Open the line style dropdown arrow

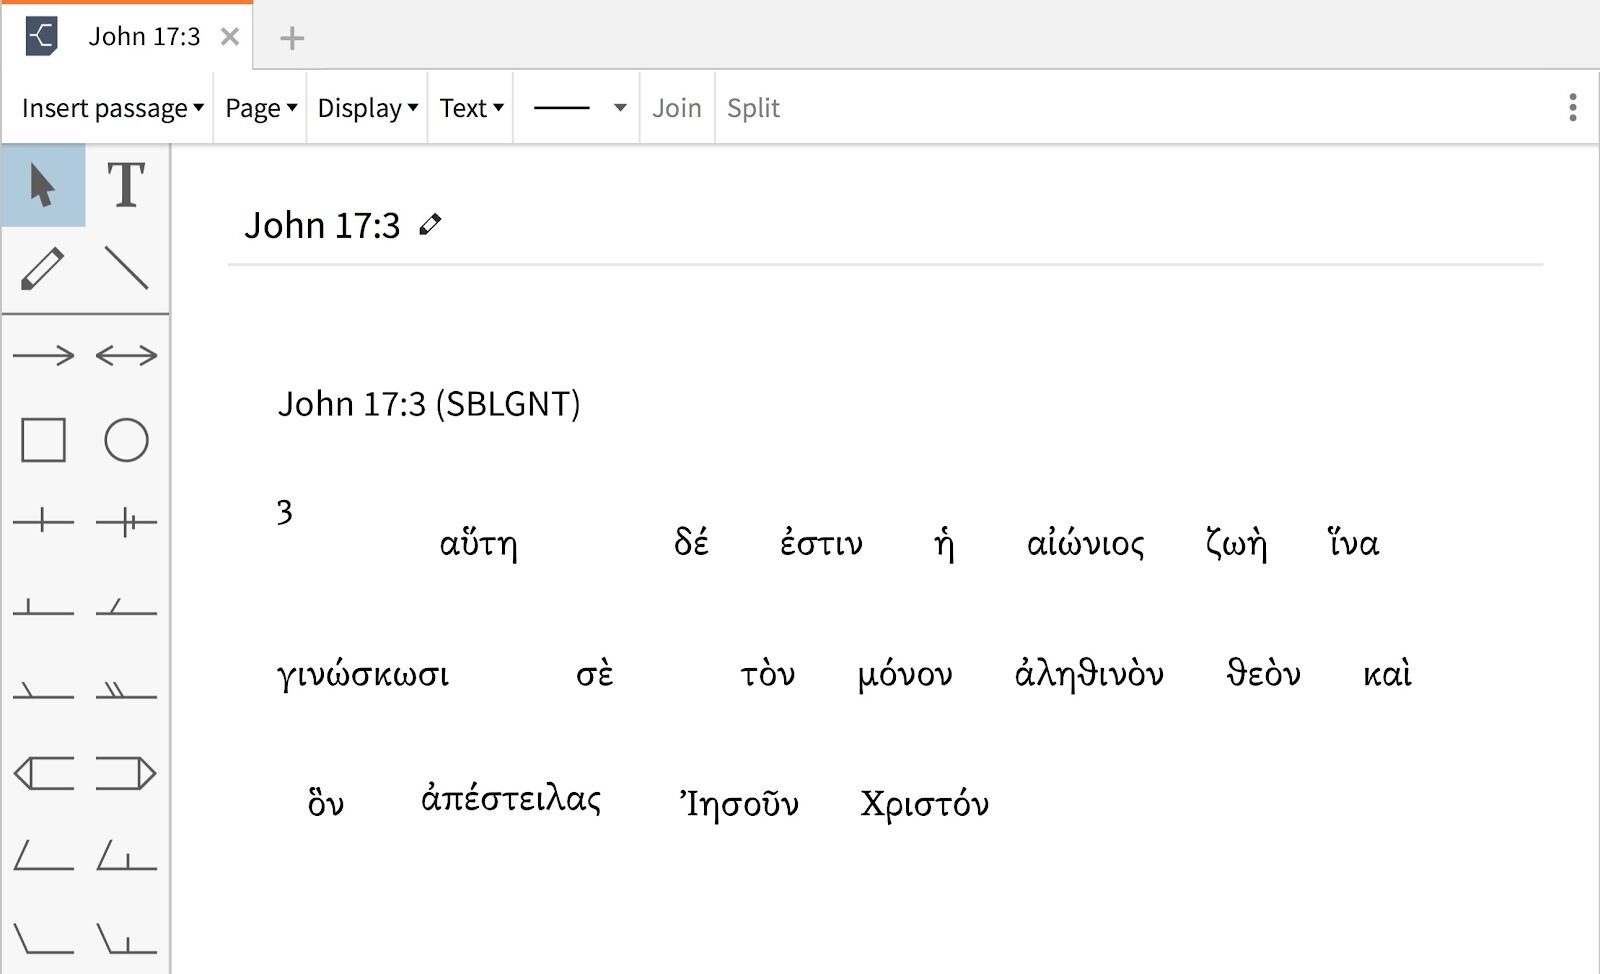click(x=620, y=108)
